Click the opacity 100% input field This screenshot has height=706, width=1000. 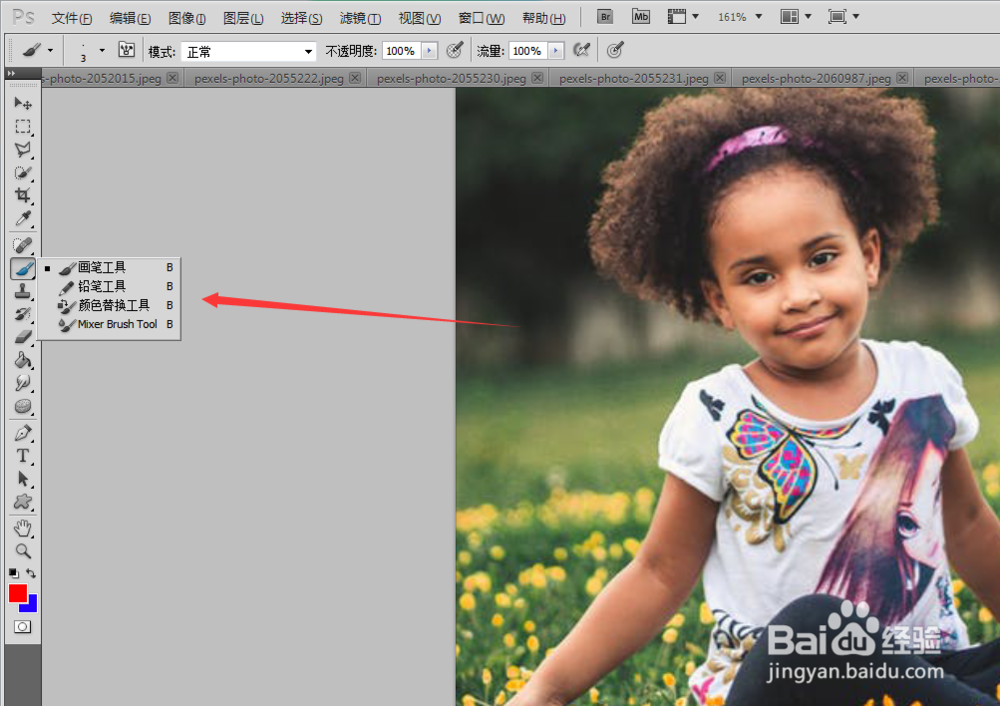401,50
